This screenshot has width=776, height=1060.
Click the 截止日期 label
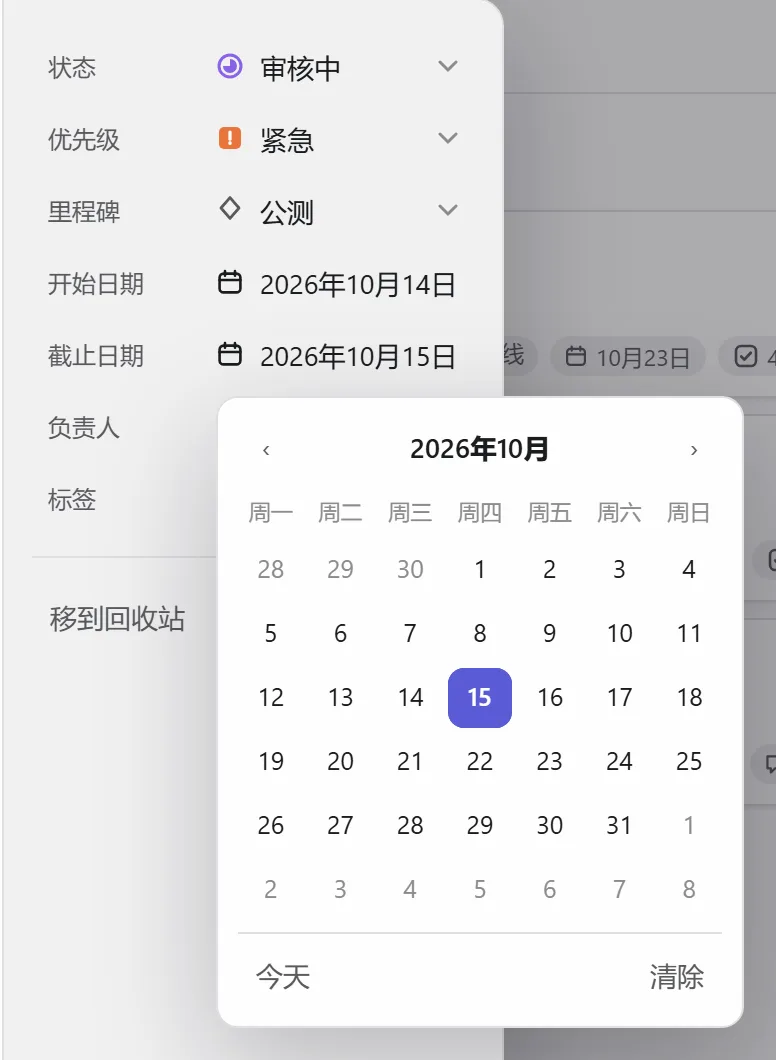96,356
